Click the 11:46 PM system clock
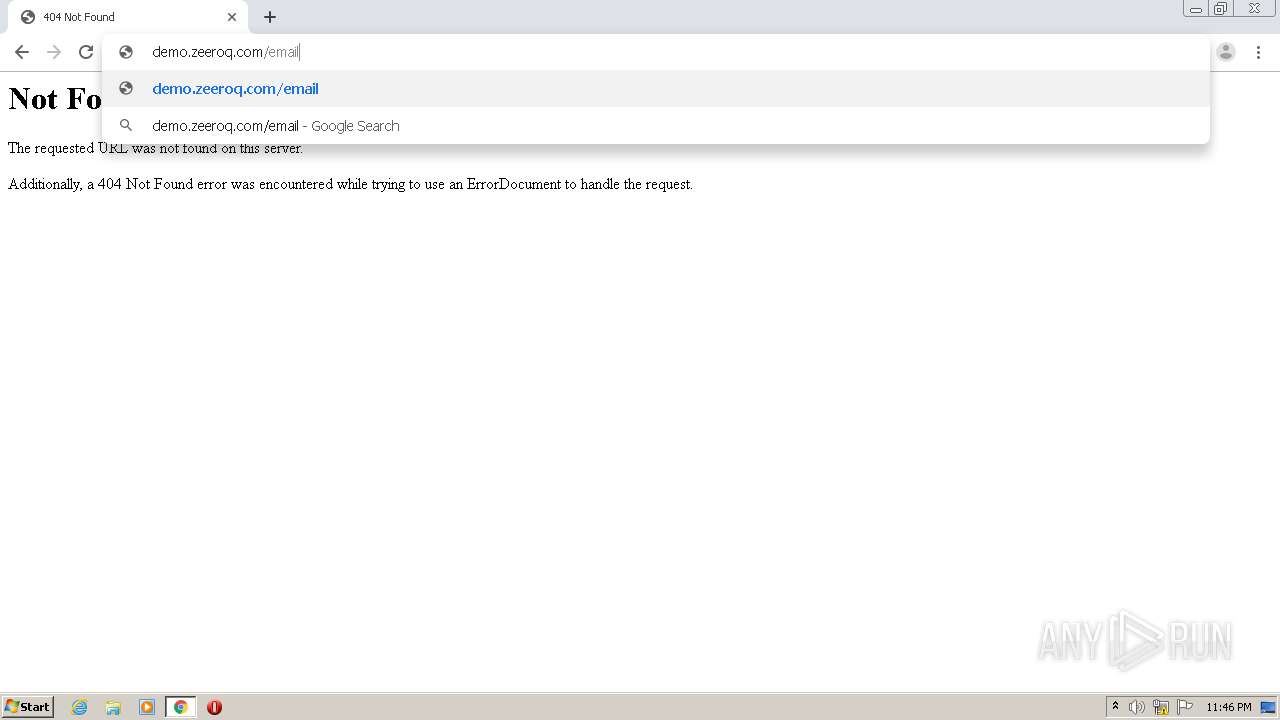This screenshot has width=1280, height=720. click(1228, 707)
